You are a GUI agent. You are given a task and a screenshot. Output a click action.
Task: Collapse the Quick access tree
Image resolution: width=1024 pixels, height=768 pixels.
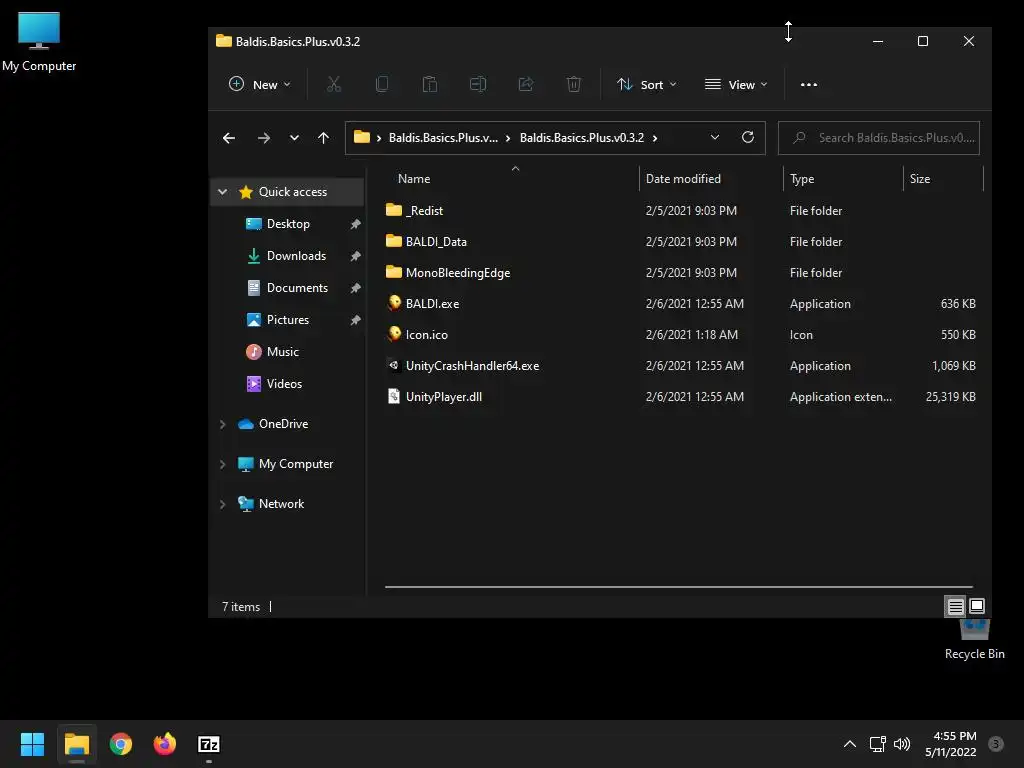(223, 192)
